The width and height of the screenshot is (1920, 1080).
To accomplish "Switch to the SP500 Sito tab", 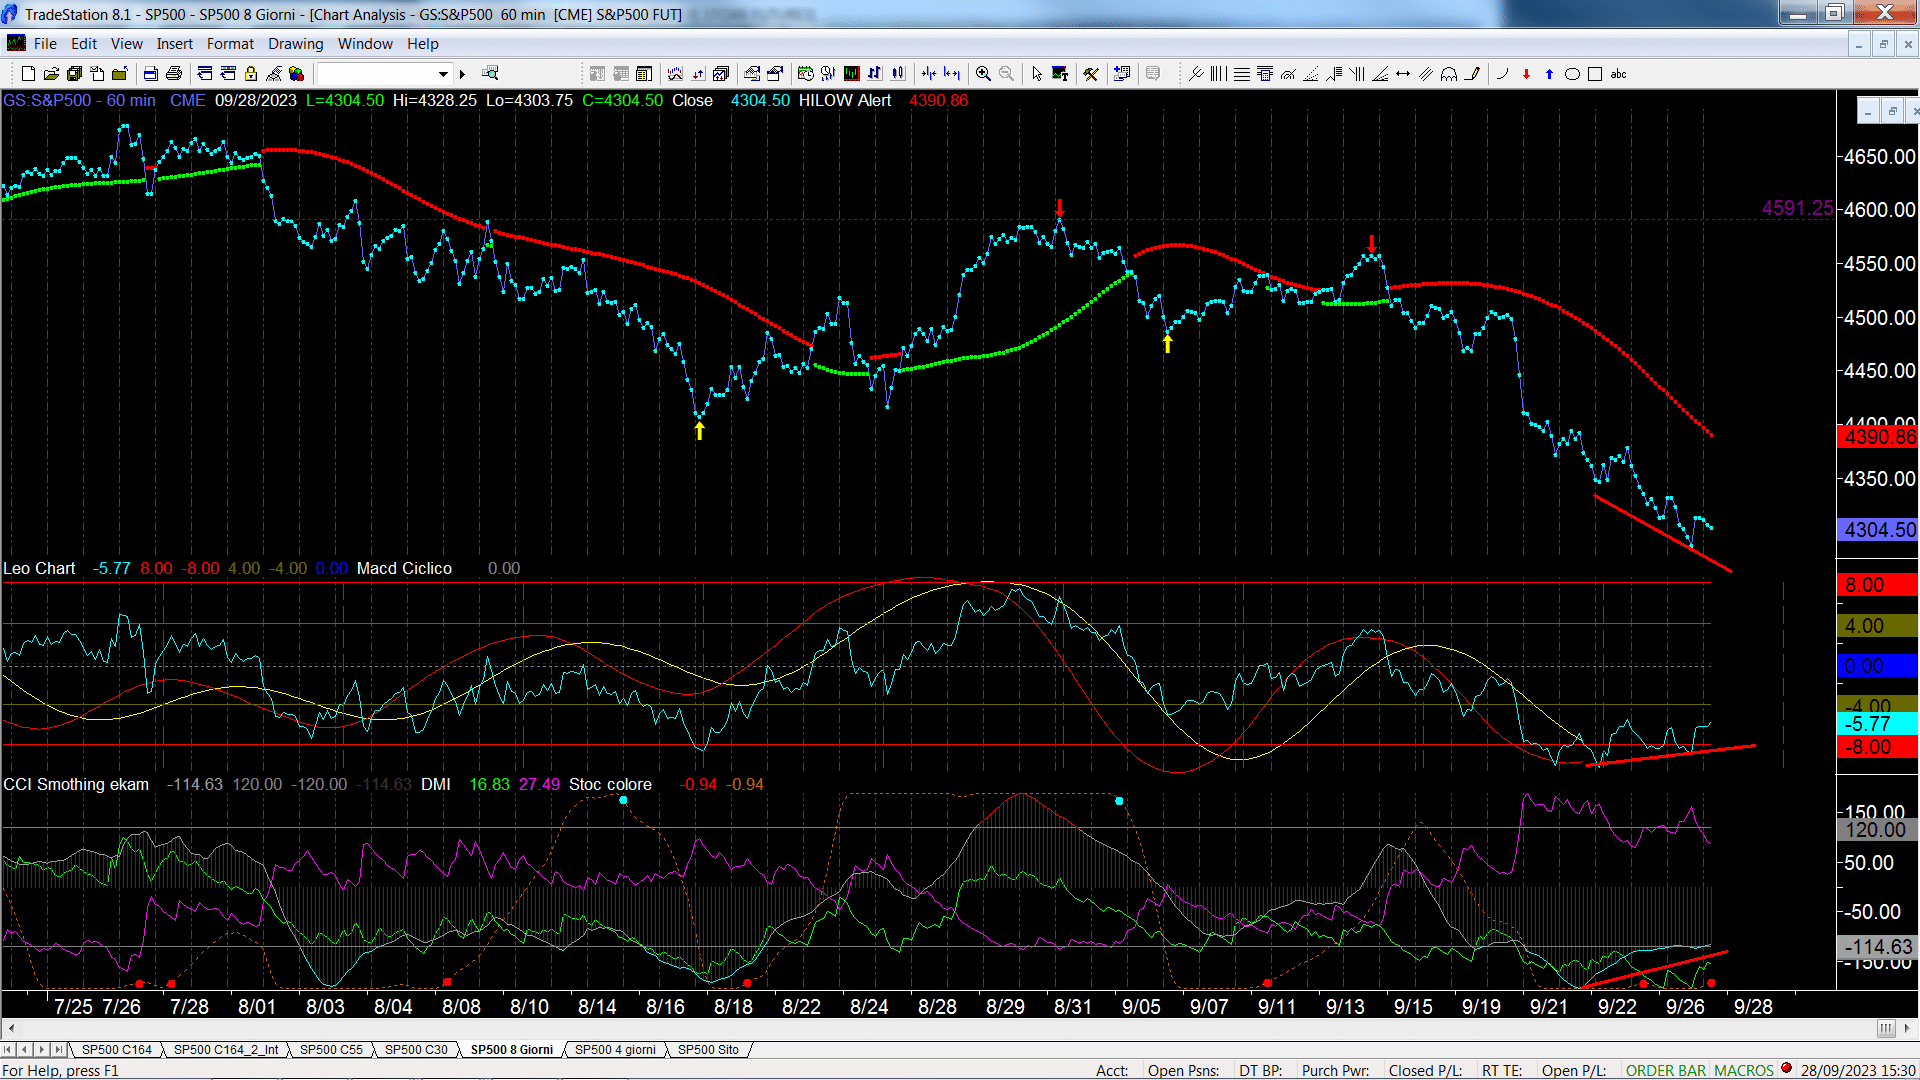I will 708,1049.
